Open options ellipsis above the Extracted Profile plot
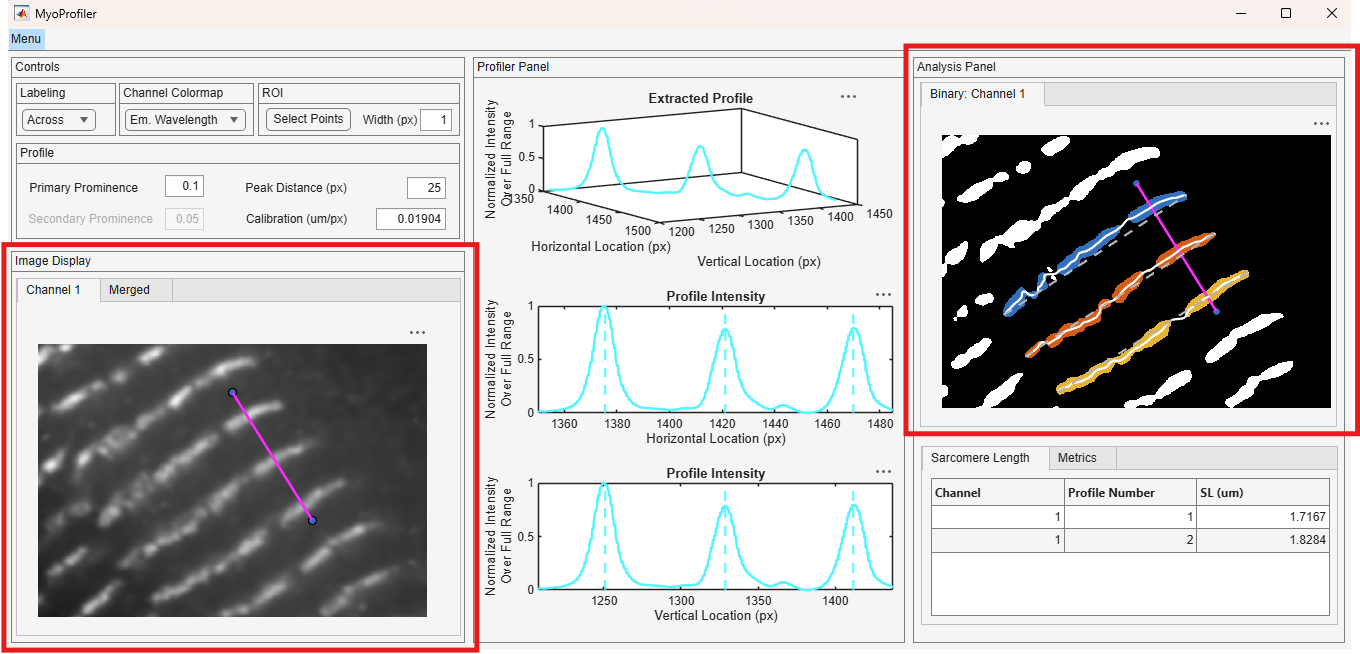 [x=849, y=97]
